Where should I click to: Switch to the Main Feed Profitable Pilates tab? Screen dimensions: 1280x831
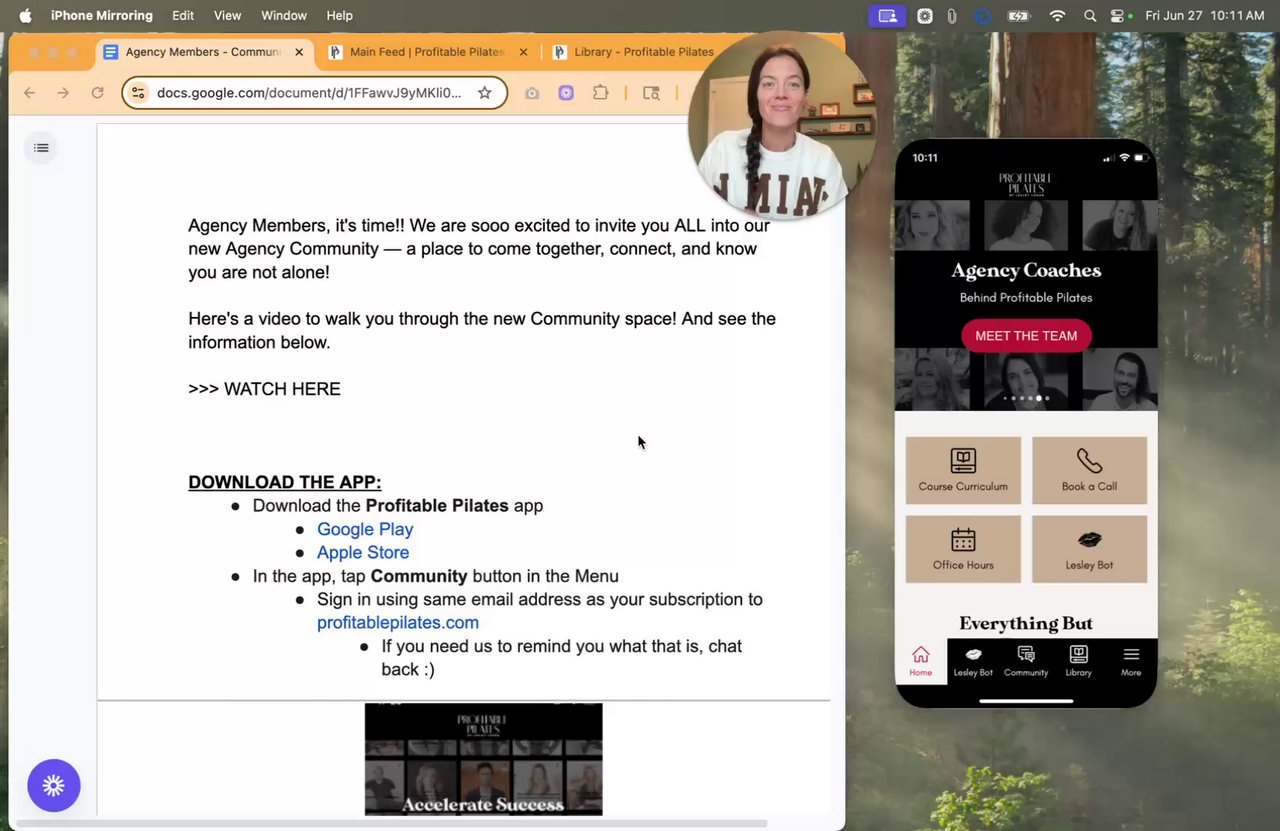(428, 52)
